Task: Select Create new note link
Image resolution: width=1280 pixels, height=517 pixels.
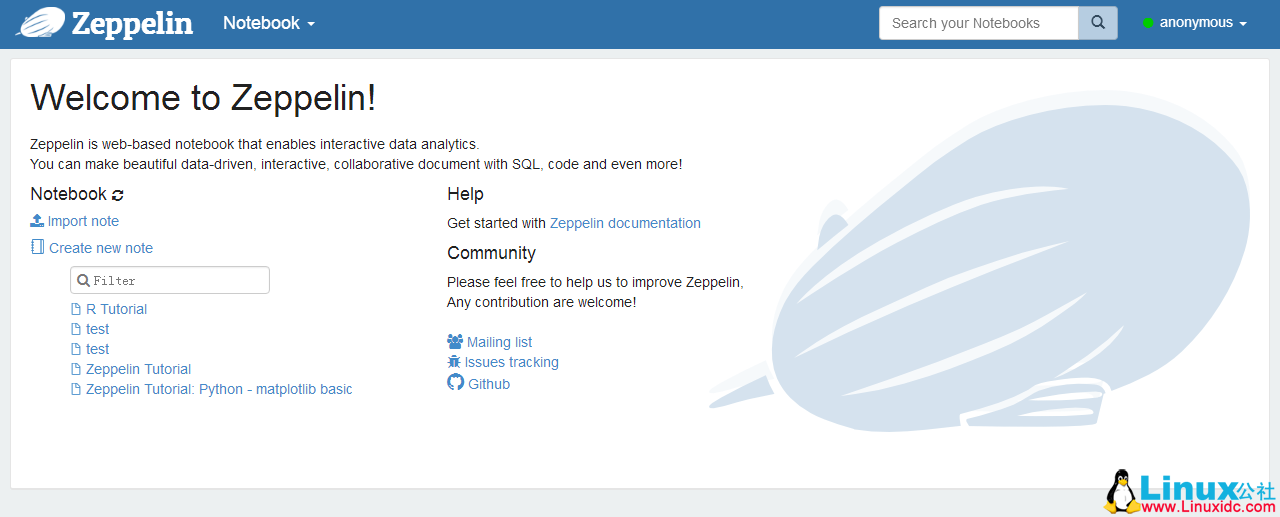Action: coord(101,248)
